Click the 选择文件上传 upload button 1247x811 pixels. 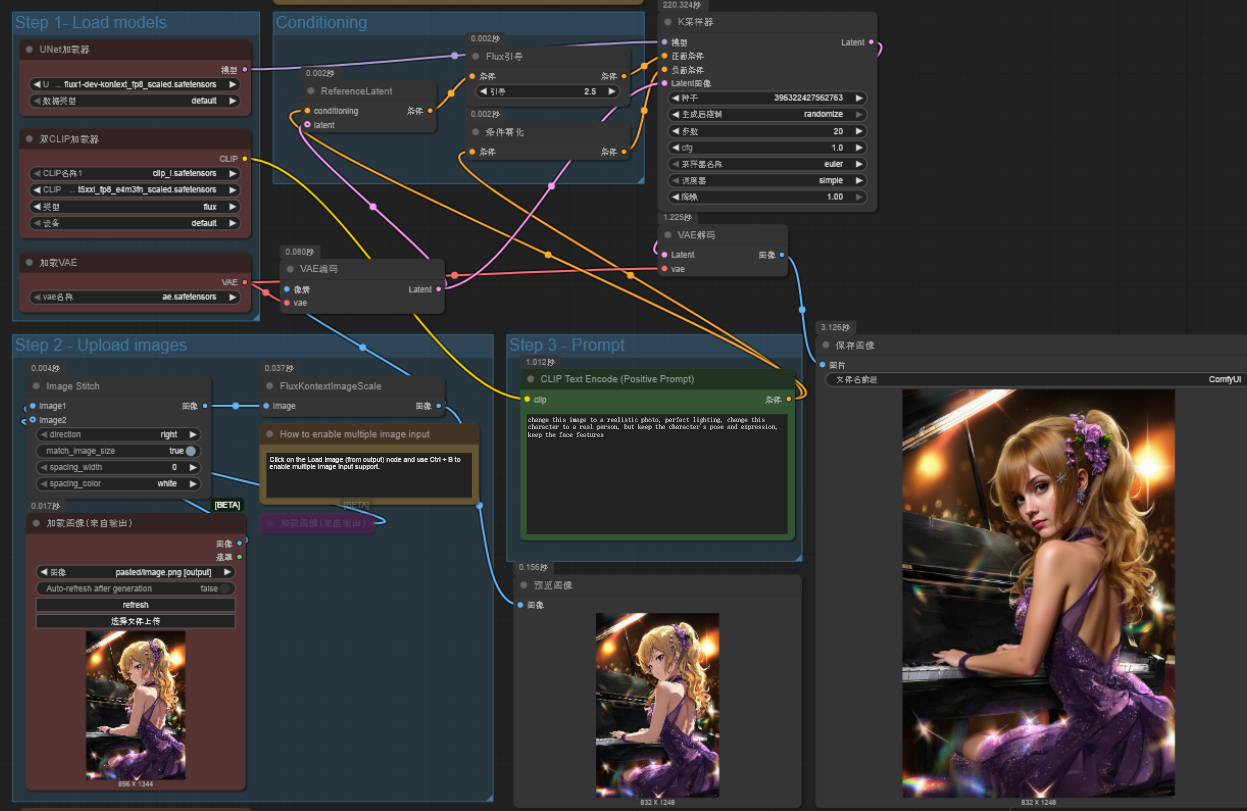point(135,621)
